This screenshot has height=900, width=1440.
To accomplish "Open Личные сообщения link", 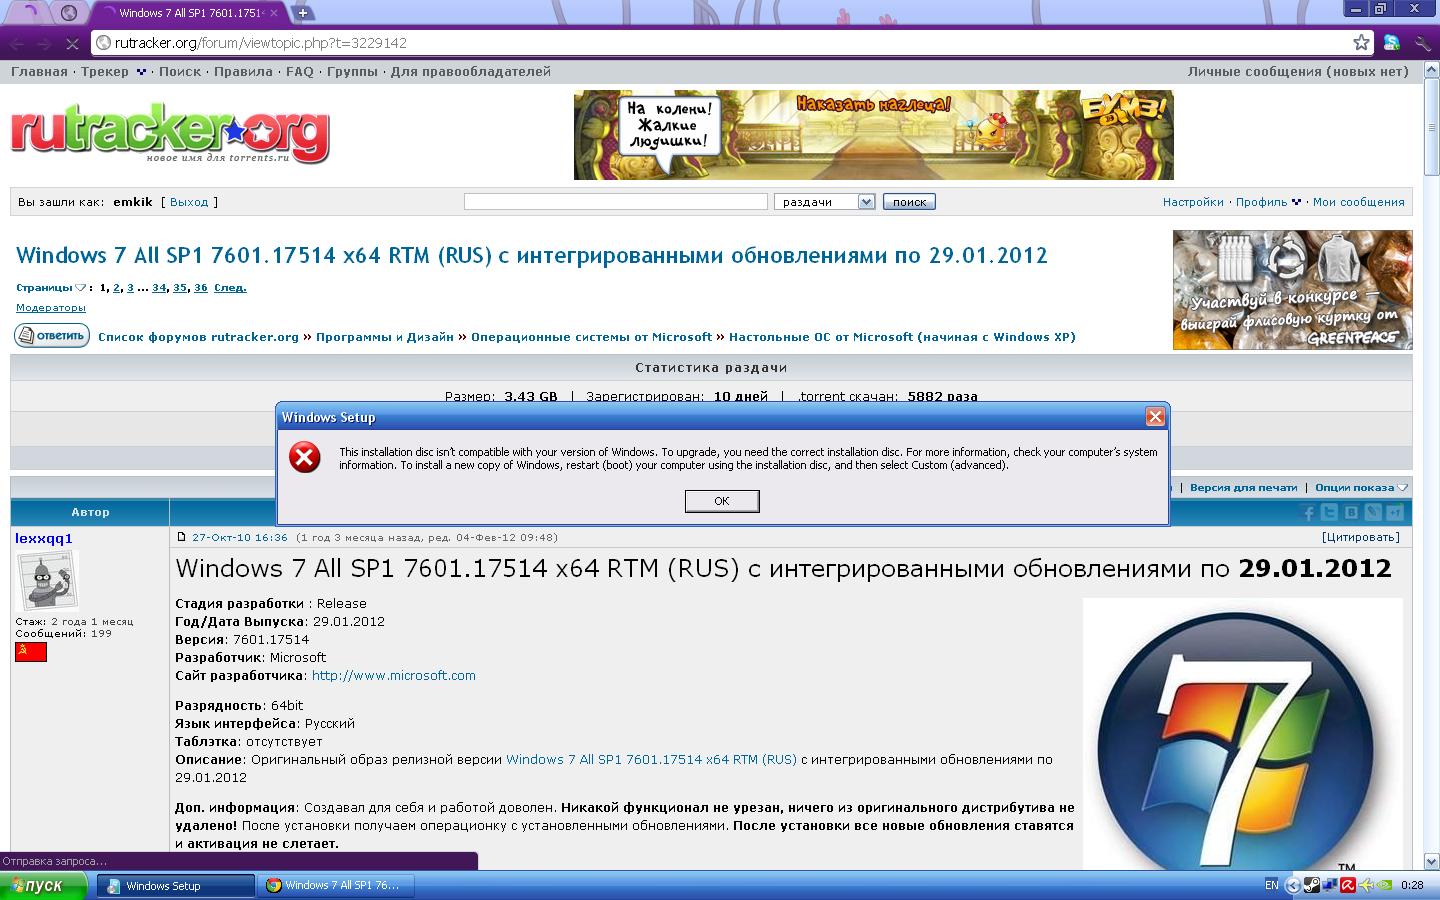I will tap(1298, 72).
